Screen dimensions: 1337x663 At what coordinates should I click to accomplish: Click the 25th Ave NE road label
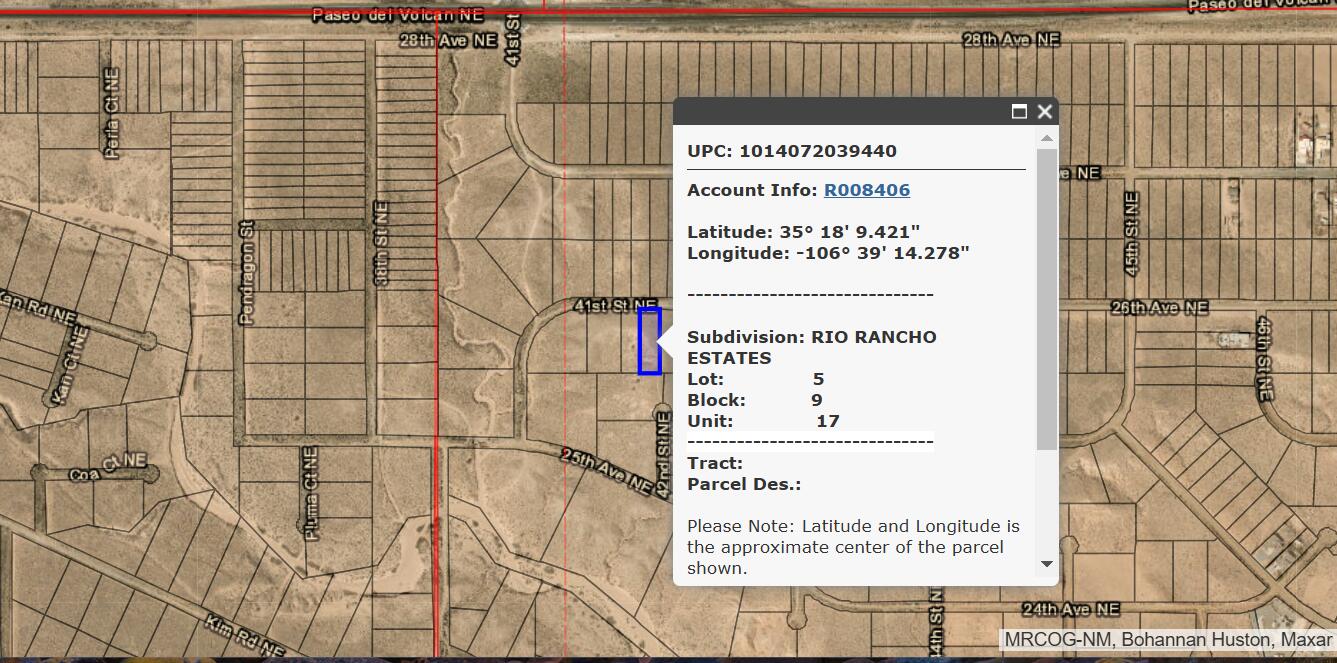coord(606,472)
